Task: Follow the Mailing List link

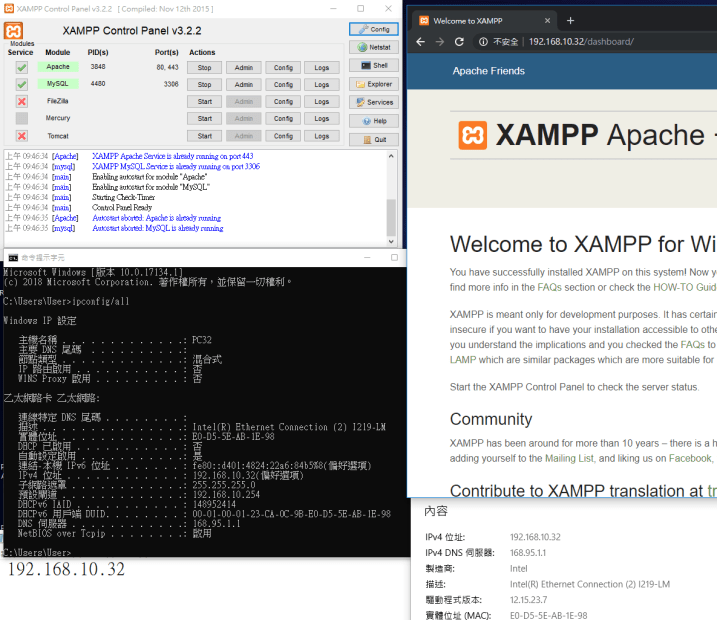Action: tap(569, 458)
